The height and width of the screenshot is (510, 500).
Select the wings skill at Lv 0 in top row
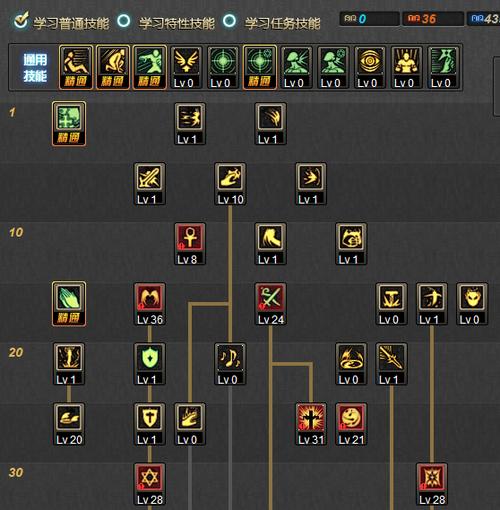pyautogui.click(x=186, y=68)
